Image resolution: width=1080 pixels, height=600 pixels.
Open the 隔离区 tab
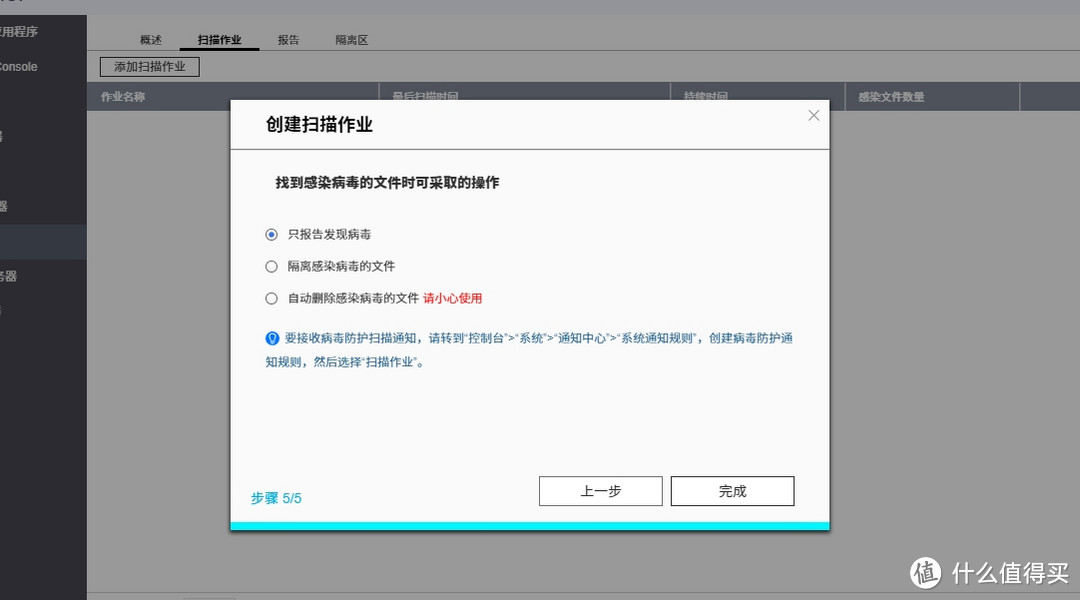coord(351,40)
